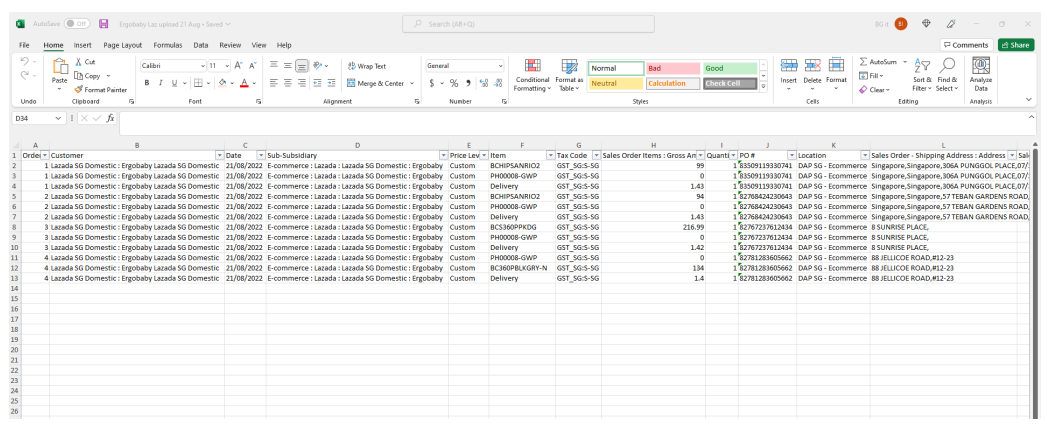
Task: Decrease decimal places
Action: [498, 84]
